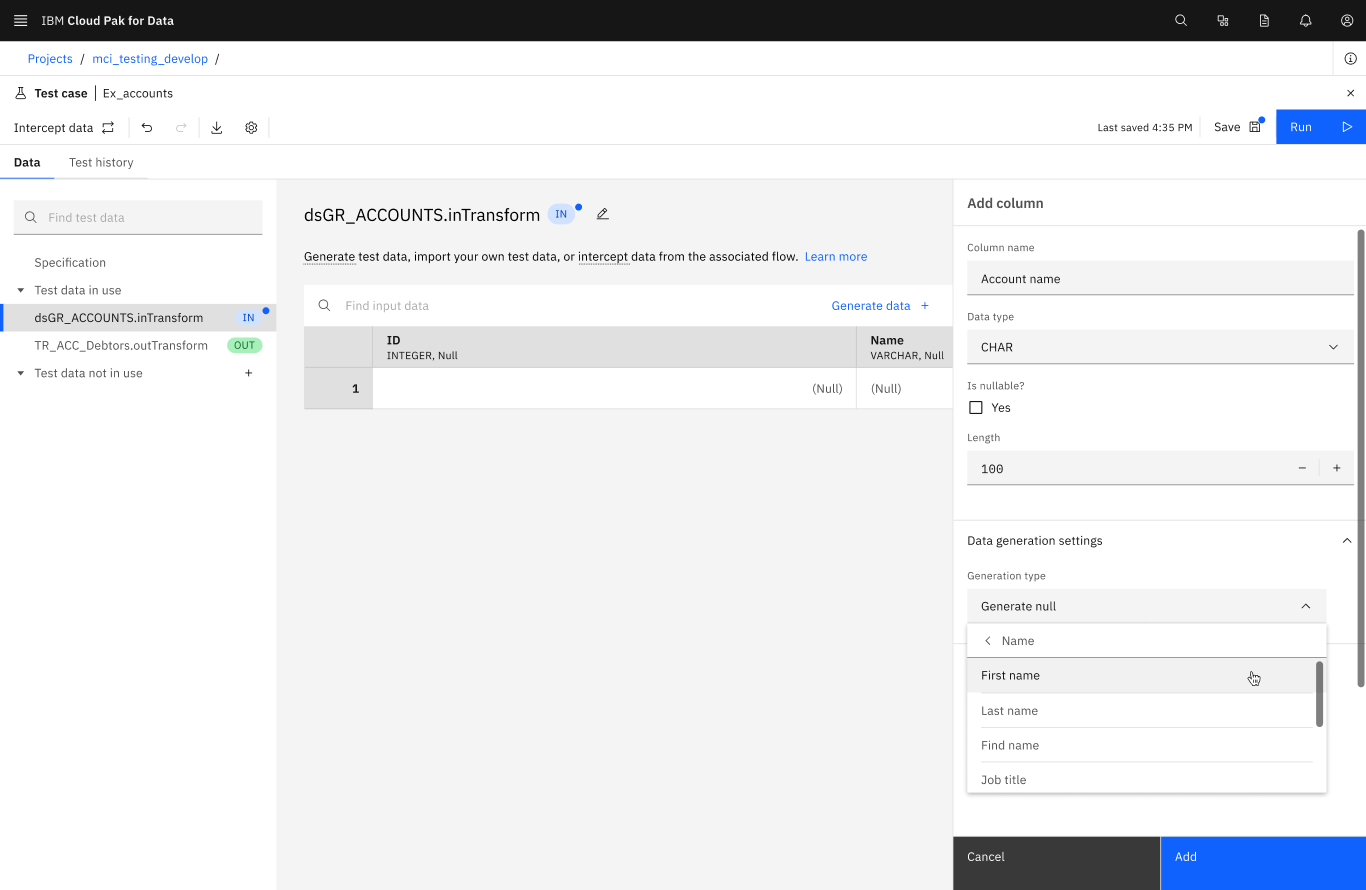The height and width of the screenshot is (890, 1366).
Task: Open the Learn more link
Action: (835, 257)
